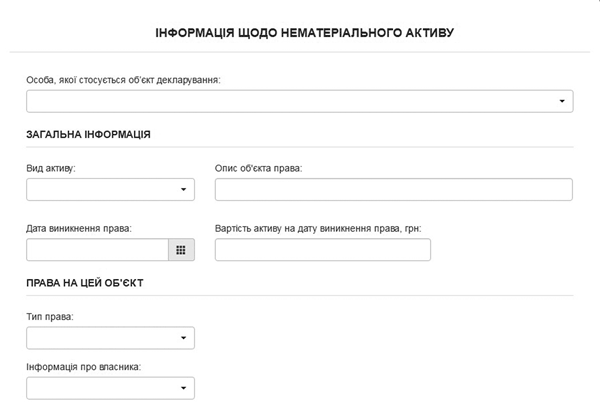Click the arrow at the end of the 'Особа' selector
Screen dimensions: 600x408
pos(562,101)
